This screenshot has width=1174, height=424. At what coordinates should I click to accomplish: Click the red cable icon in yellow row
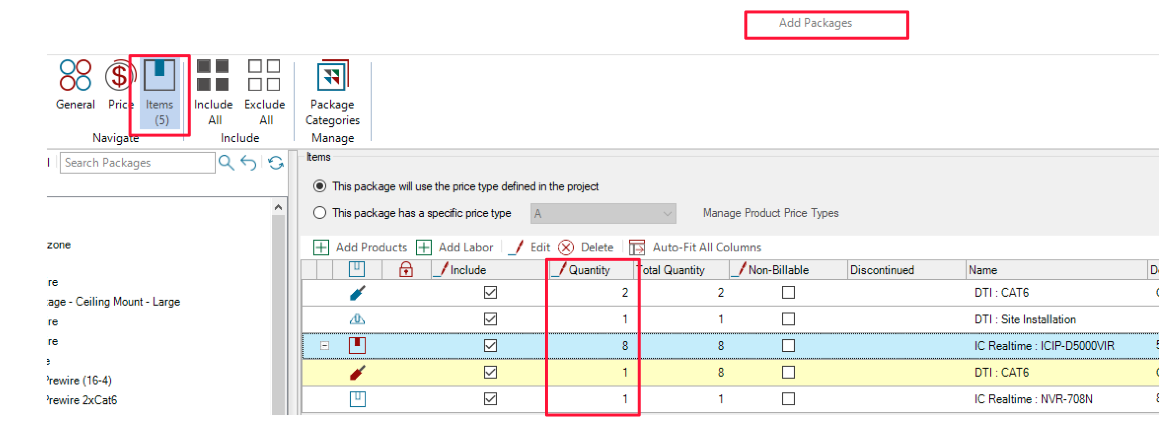[x=358, y=372]
